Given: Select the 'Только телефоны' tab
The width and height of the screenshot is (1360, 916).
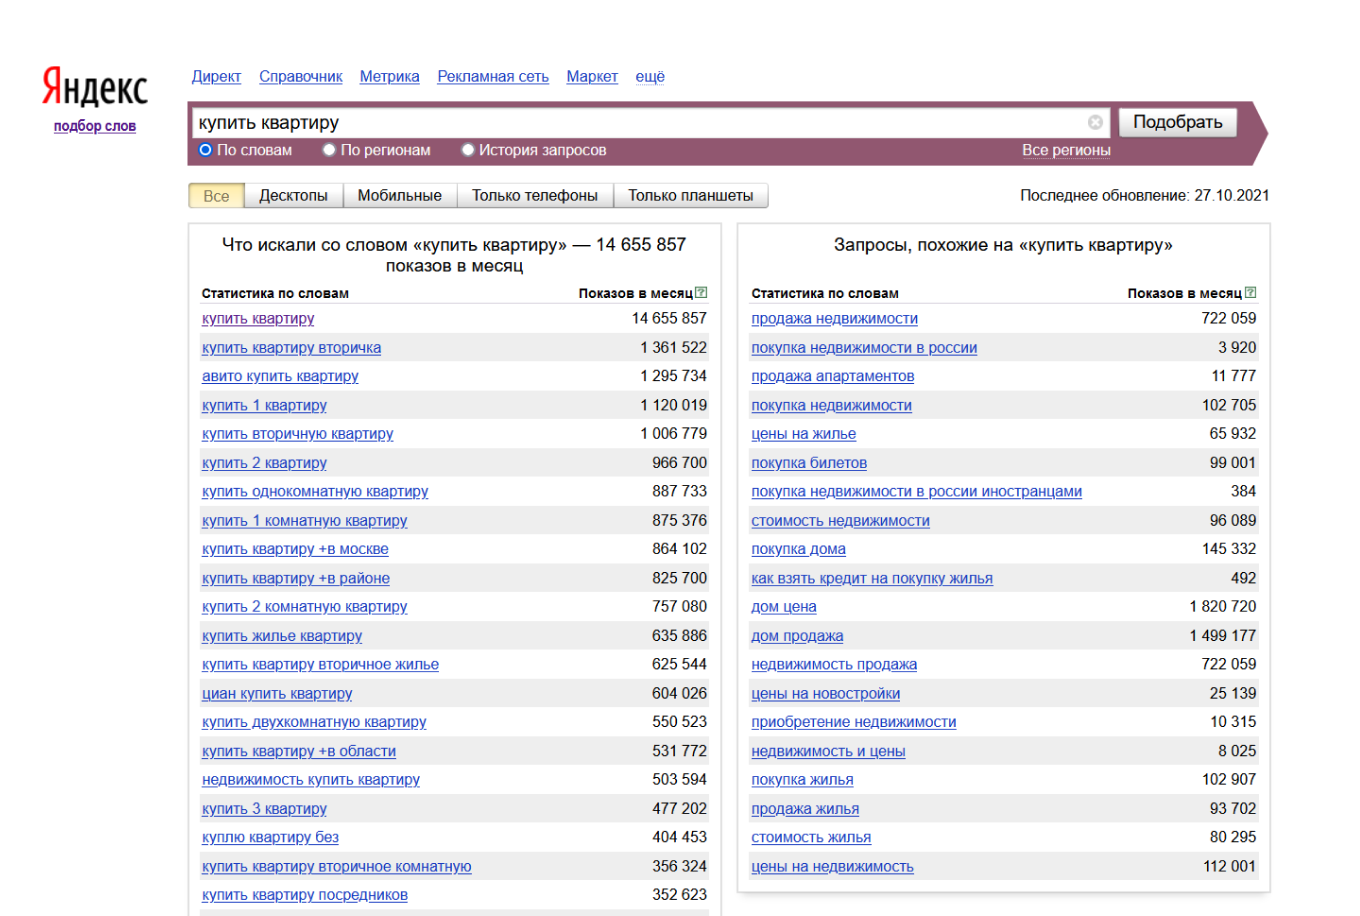Looking at the screenshot, I should (534, 196).
